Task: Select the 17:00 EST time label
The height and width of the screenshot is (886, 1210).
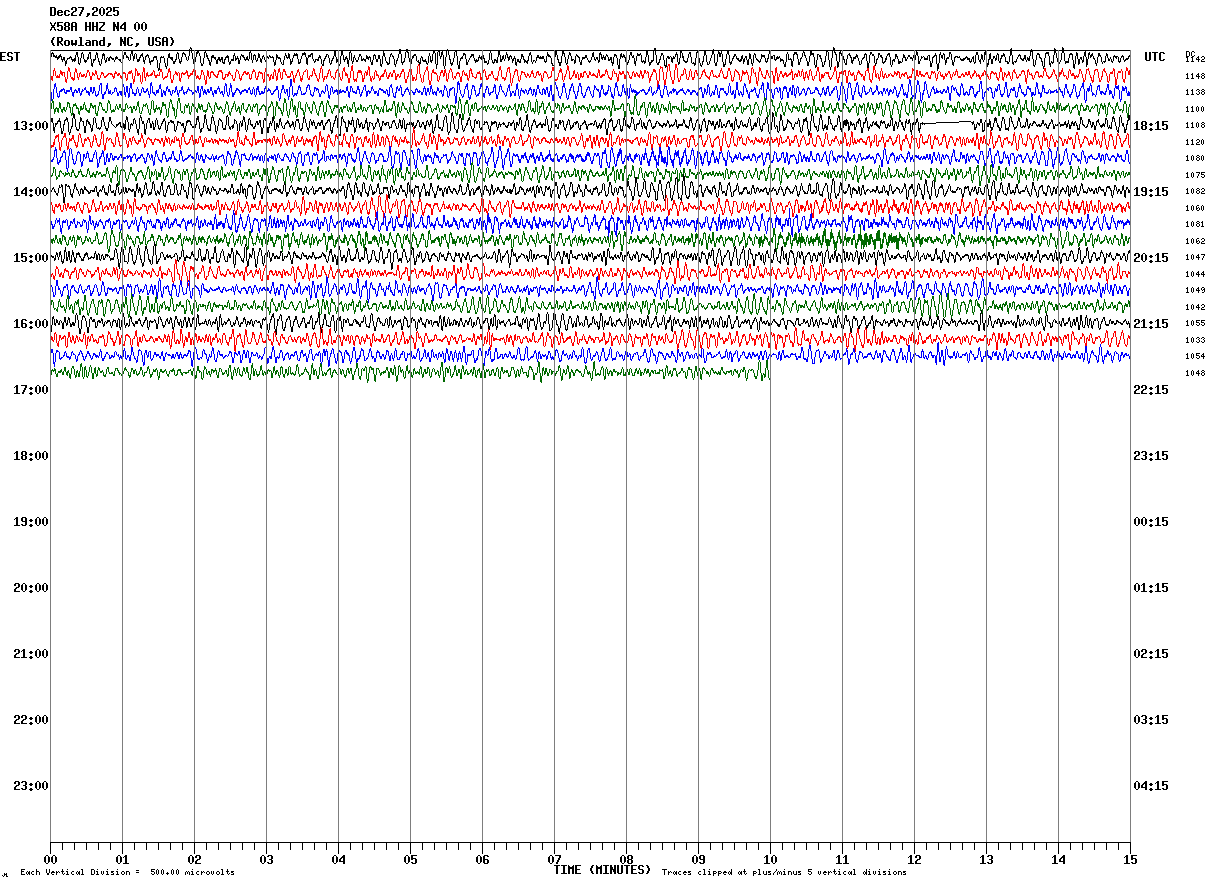Action: tap(31, 390)
